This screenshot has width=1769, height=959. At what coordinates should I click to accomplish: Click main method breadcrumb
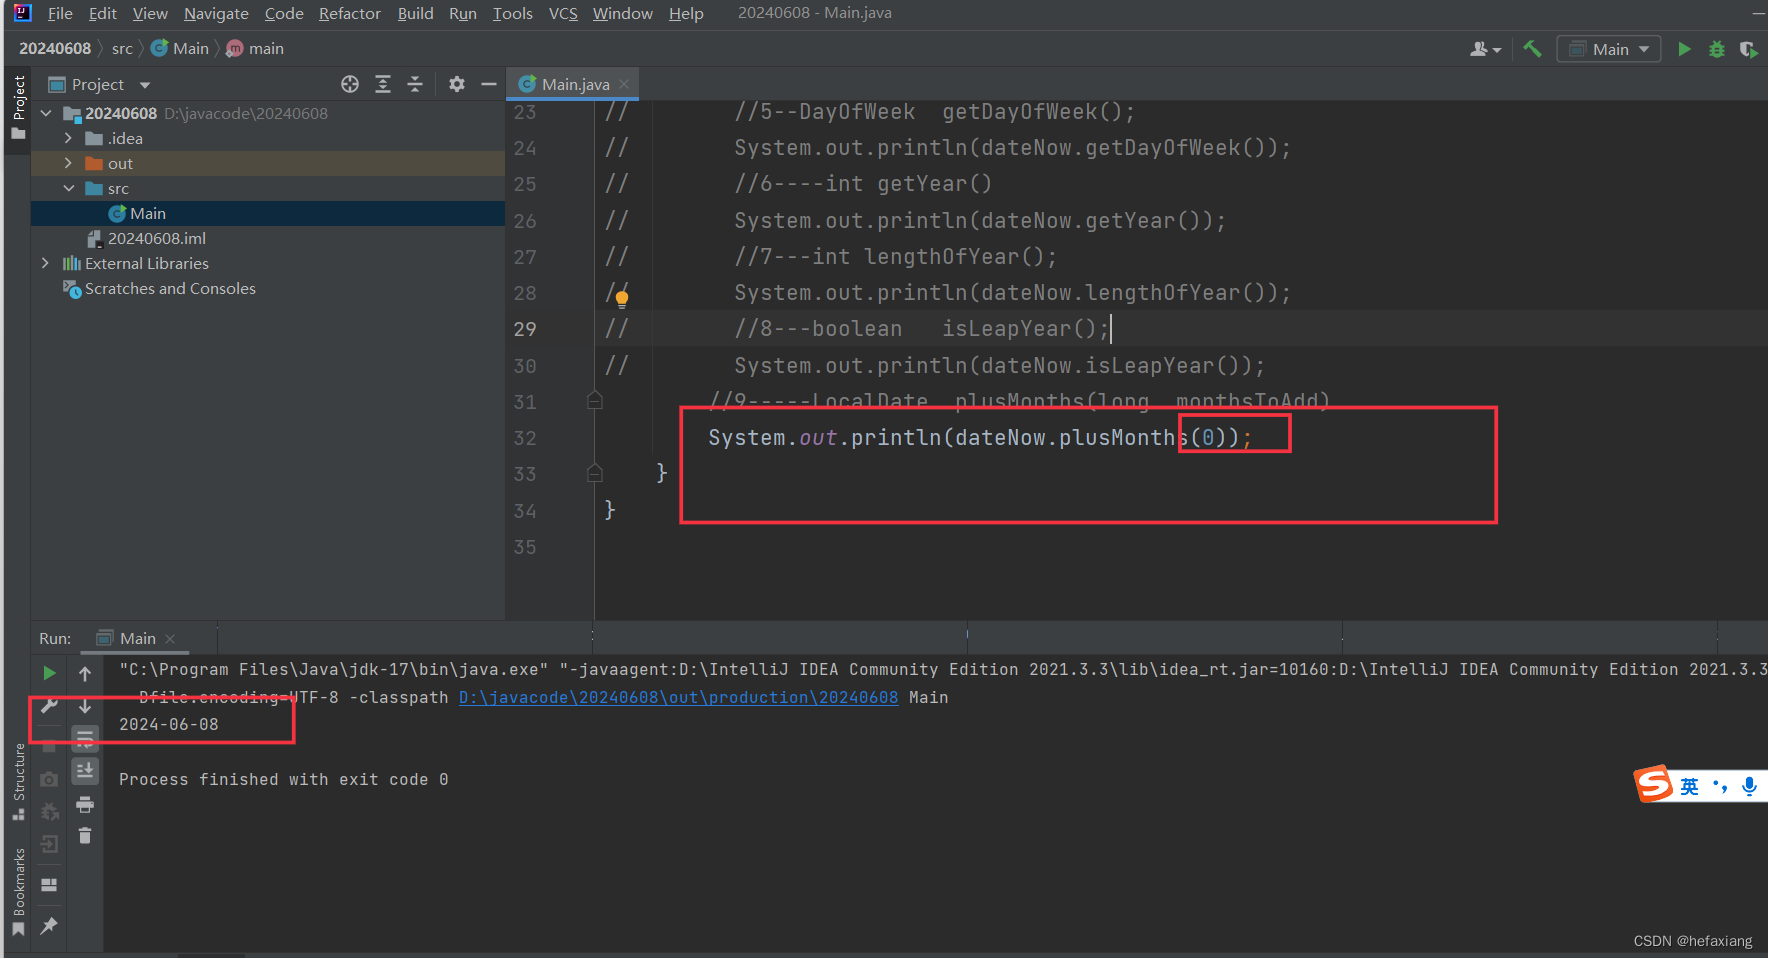pyautogui.click(x=256, y=48)
